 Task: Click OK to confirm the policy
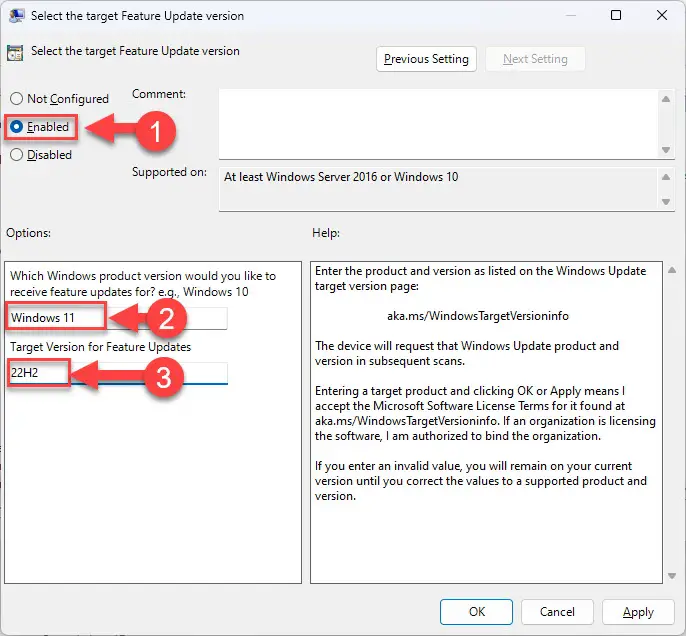coord(476,612)
